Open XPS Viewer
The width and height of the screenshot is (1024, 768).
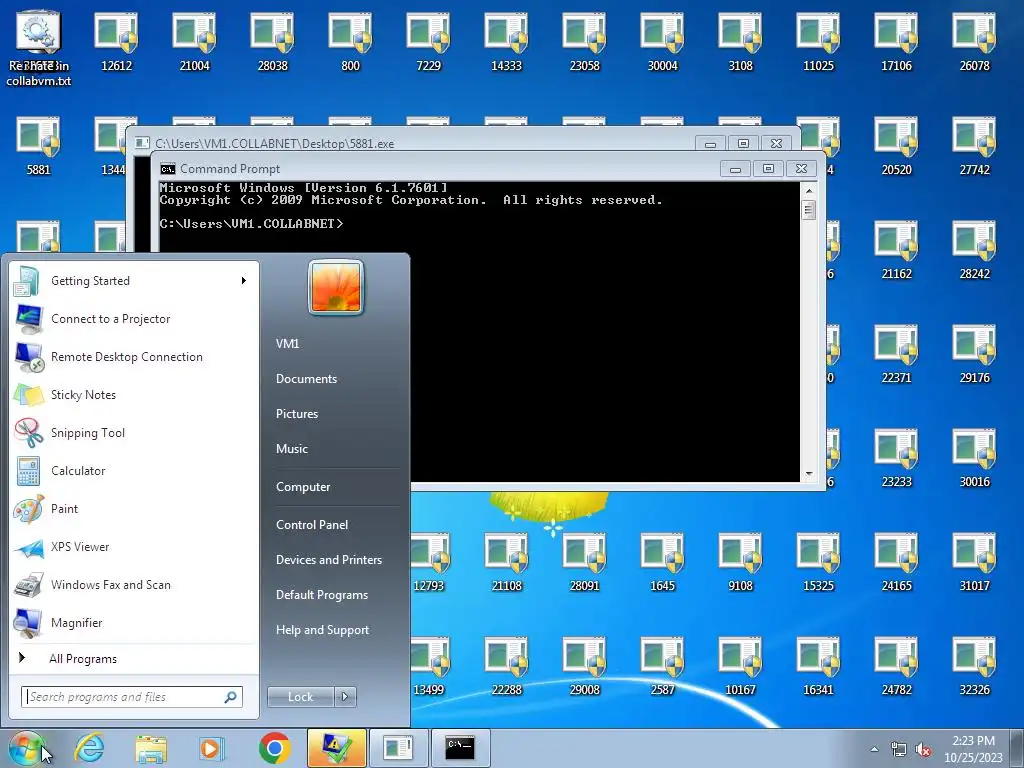click(x=134, y=547)
